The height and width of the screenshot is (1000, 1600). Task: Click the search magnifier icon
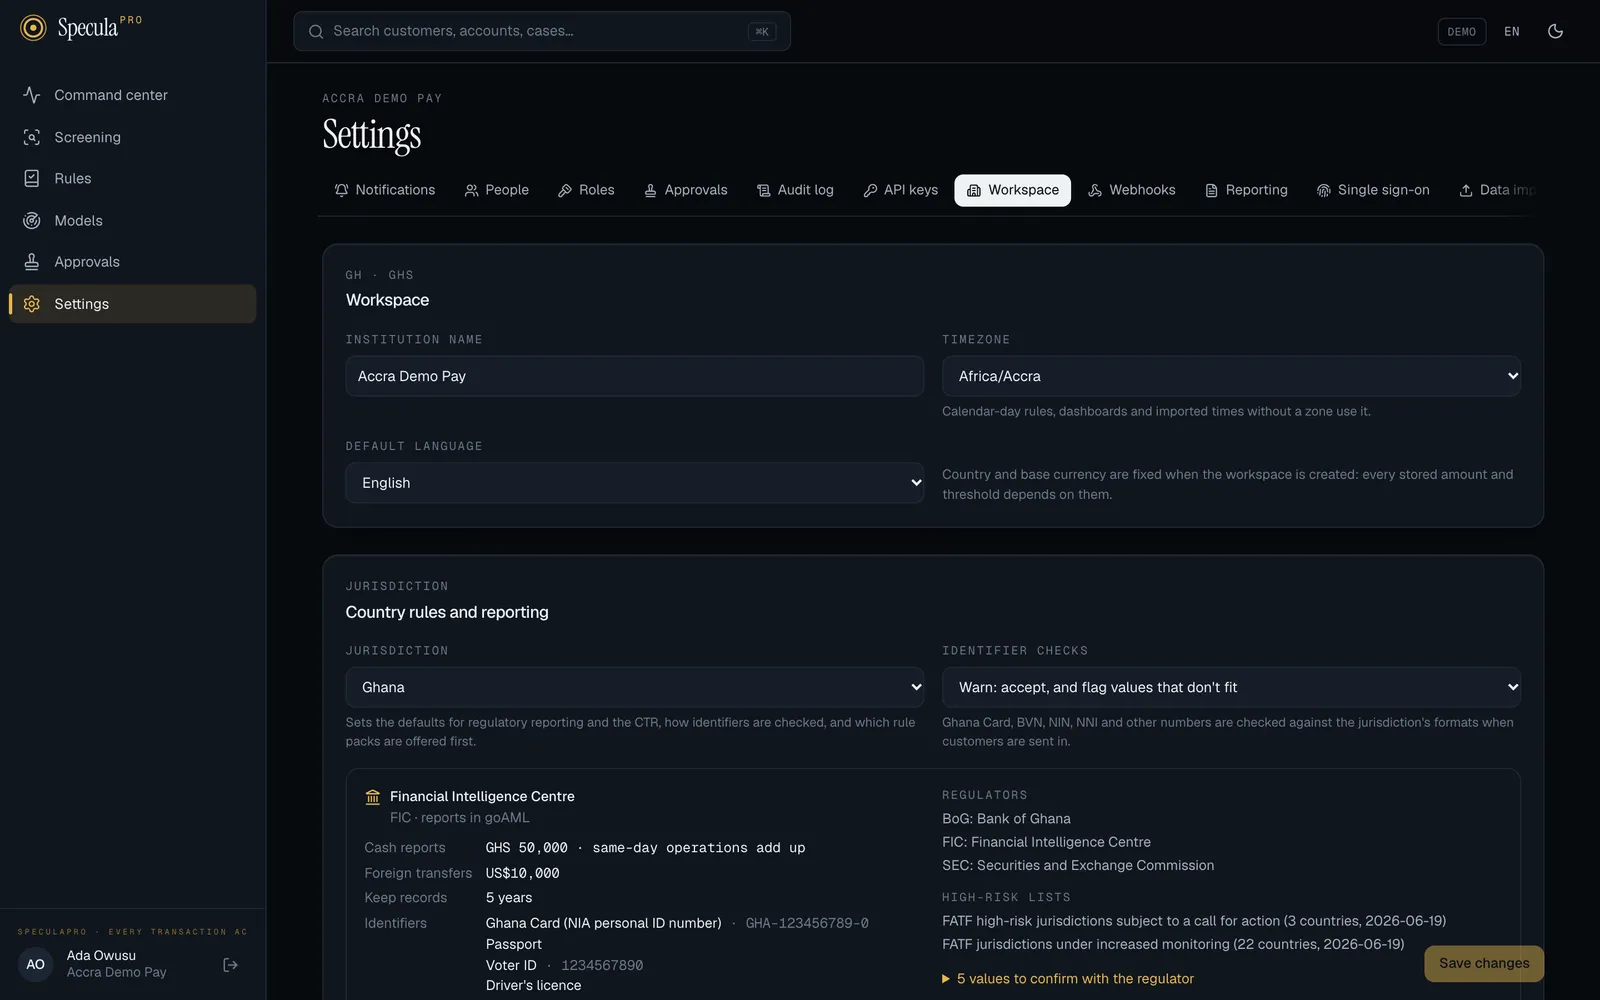pos(316,31)
